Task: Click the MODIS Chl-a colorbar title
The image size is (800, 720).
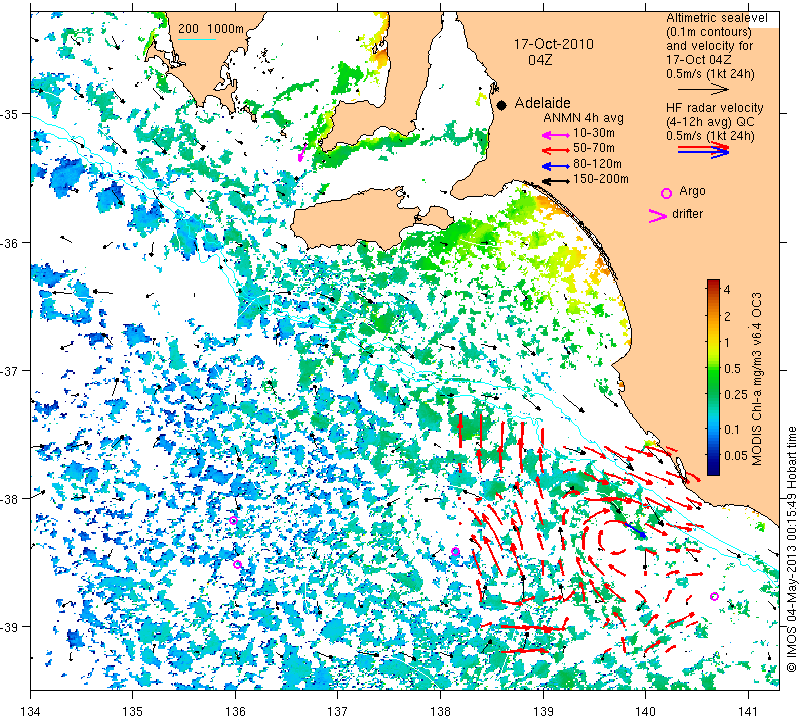Action: click(x=757, y=379)
